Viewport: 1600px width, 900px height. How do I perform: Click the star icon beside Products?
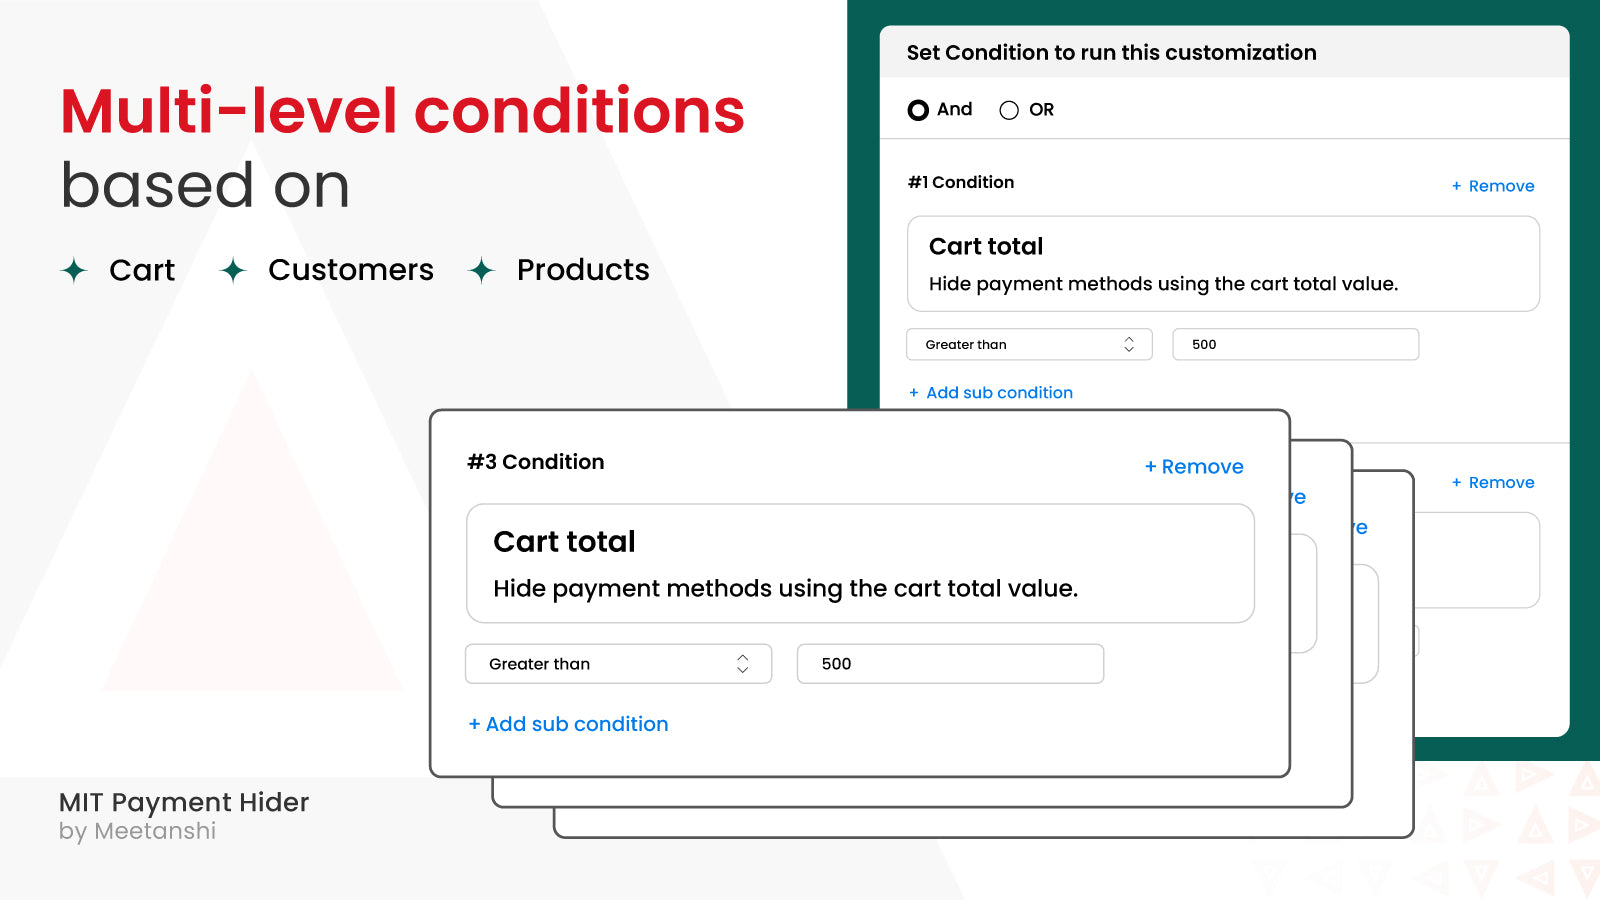[x=482, y=270]
